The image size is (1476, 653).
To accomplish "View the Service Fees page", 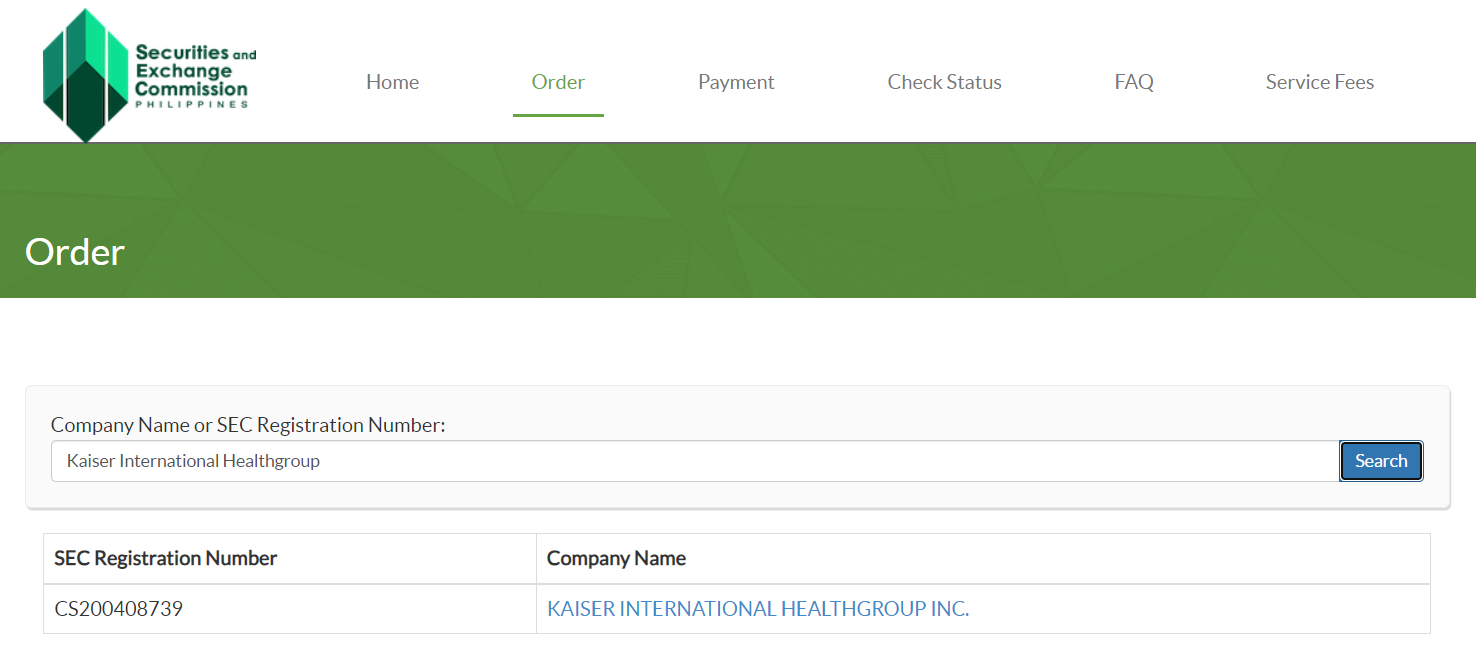I will pyautogui.click(x=1319, y=82).
